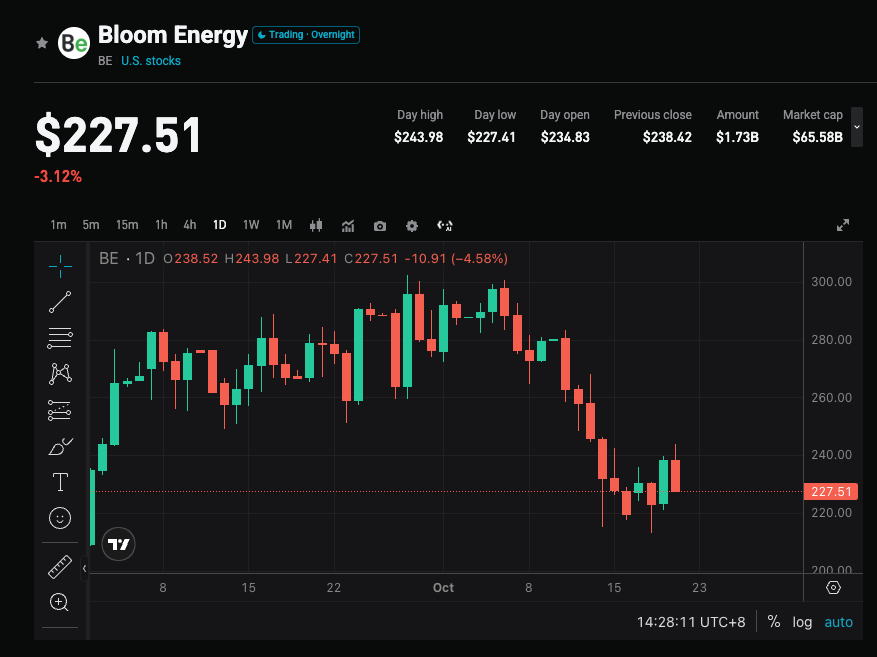Click the favorite star icon
The height and width of the screenshot is (657, 877).
(42, 43)
